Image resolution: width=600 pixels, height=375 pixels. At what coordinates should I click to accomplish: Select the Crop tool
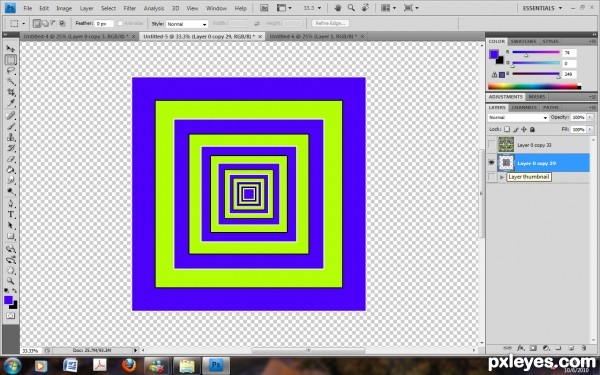point(11,92)
